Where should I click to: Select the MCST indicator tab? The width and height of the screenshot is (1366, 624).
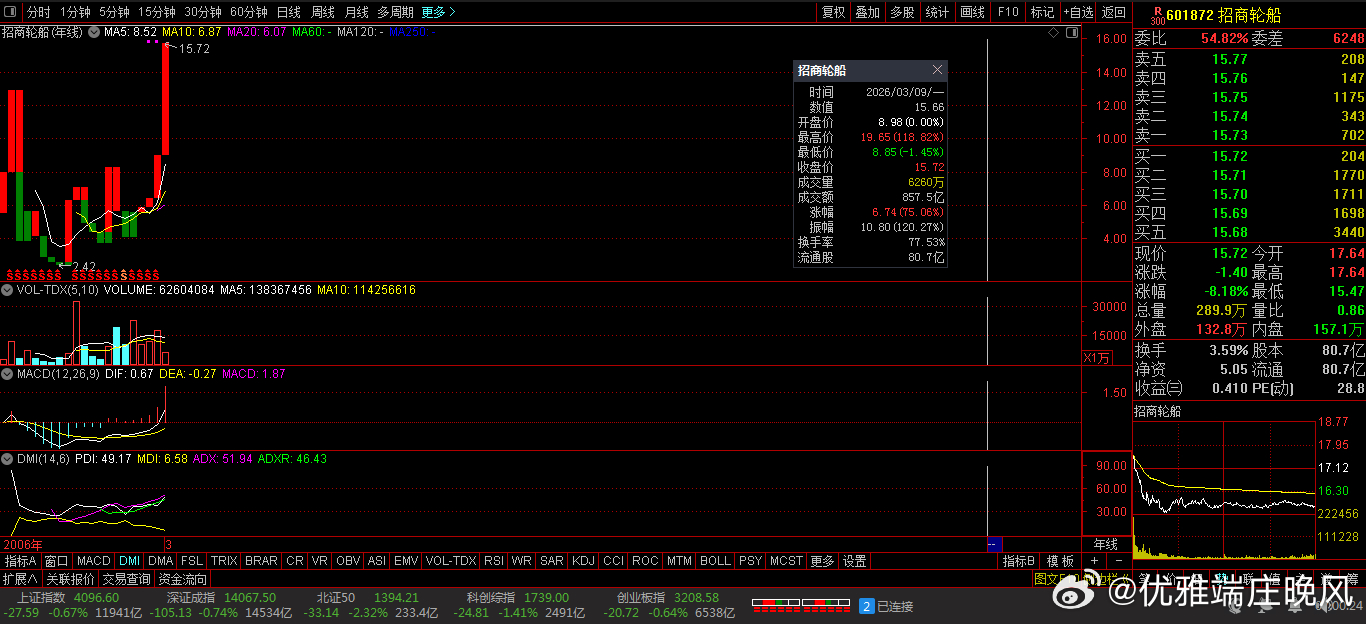786,561
